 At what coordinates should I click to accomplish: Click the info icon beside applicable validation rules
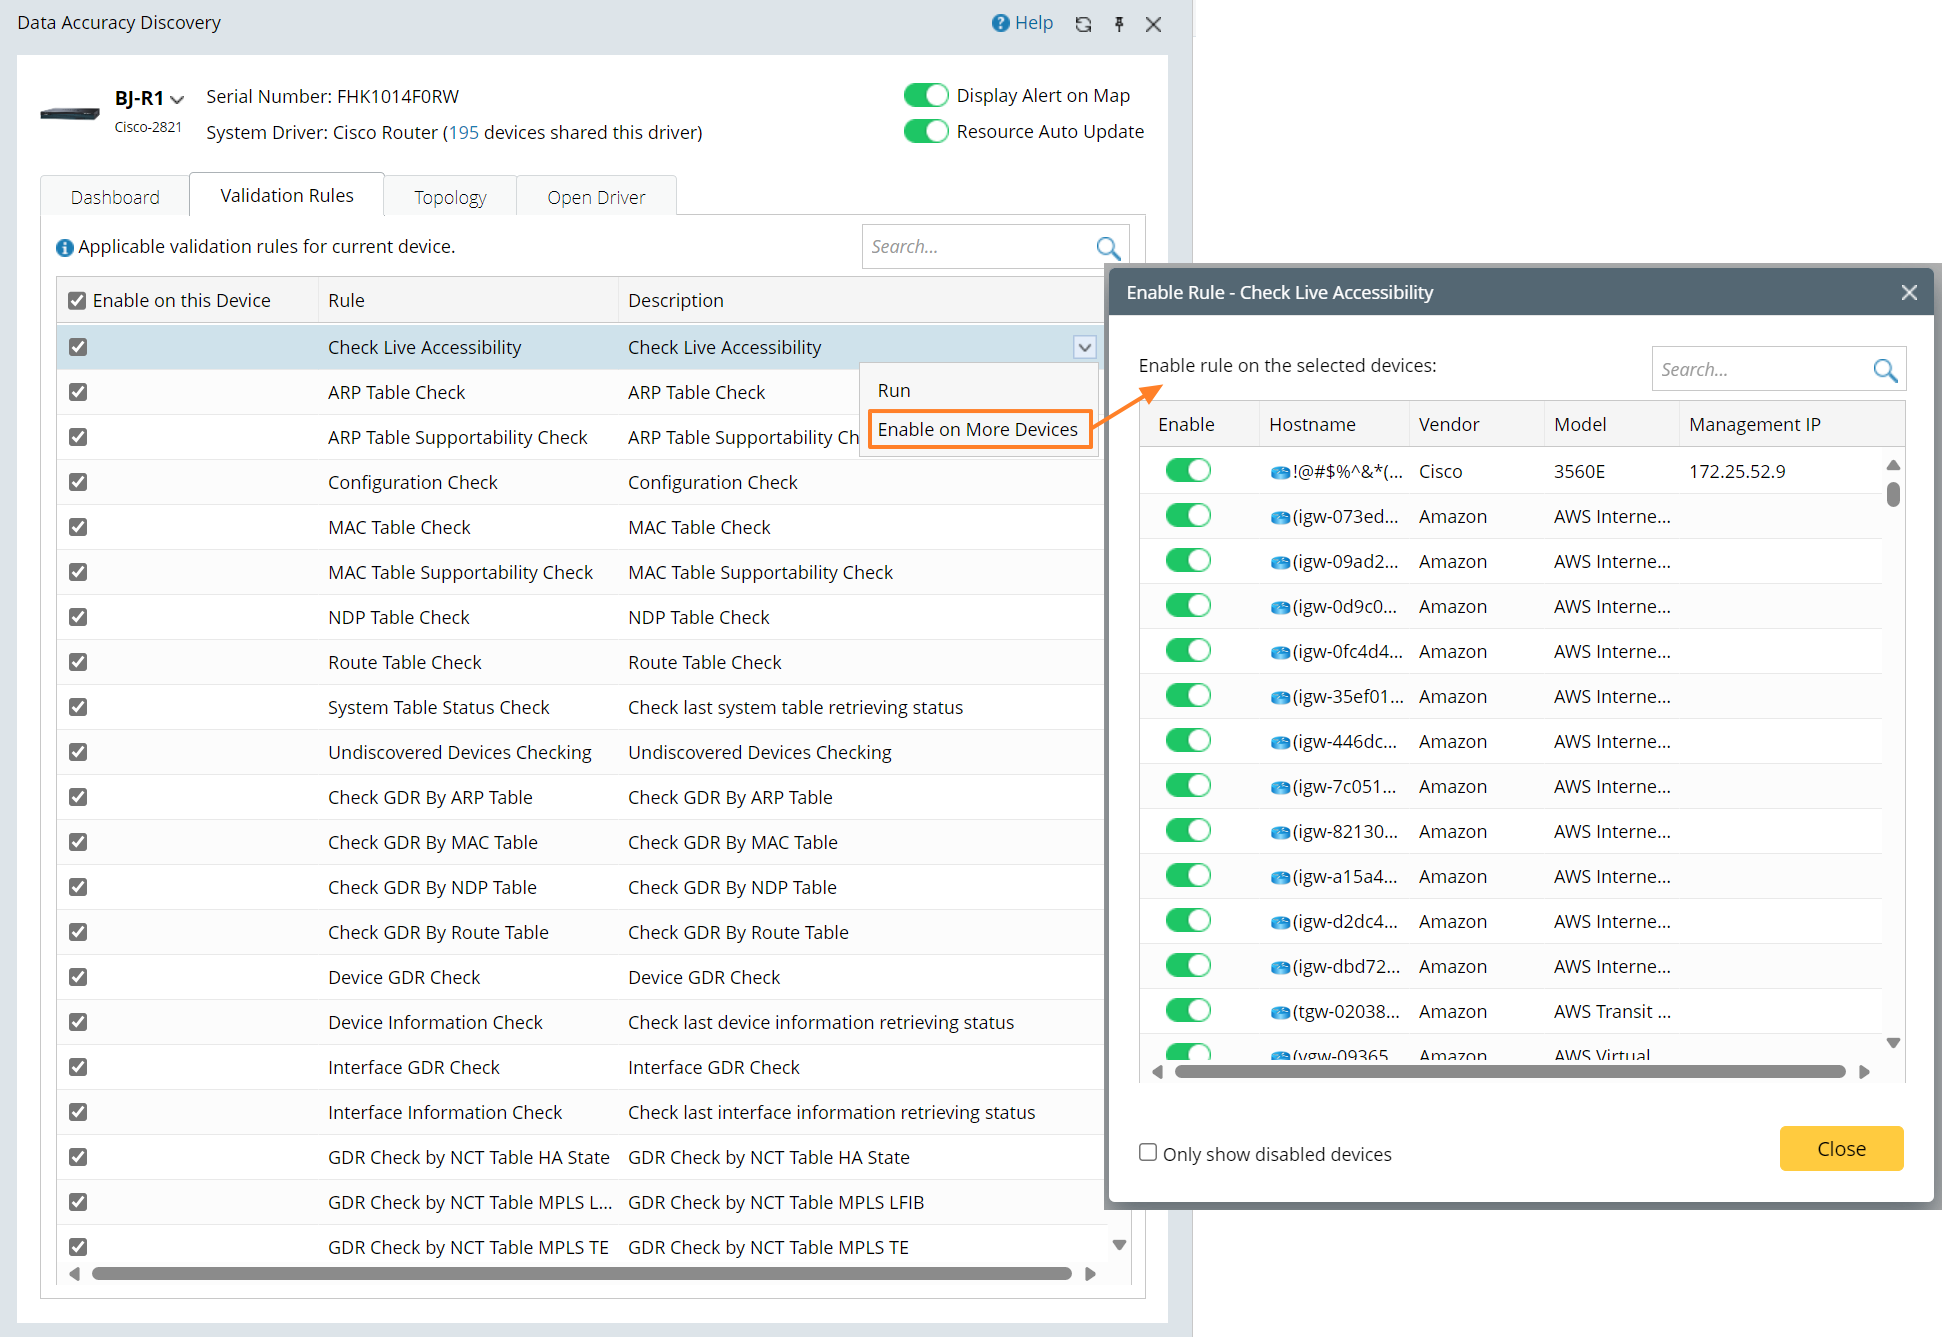[x=65, y=248]
